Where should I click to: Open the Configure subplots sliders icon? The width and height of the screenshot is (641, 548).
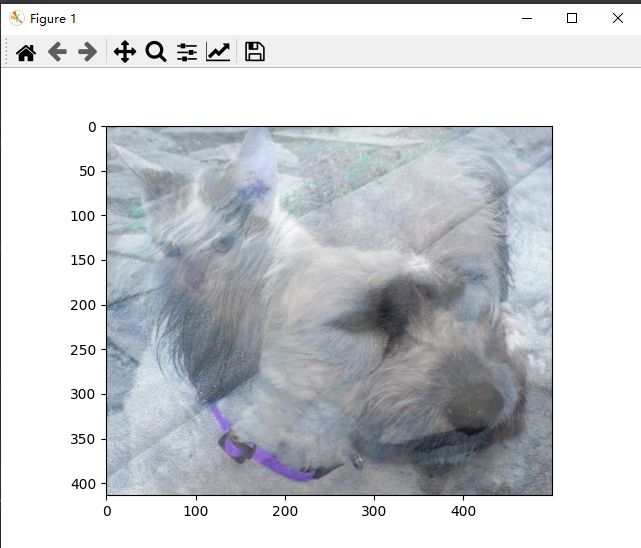click(x=187, y=52)
